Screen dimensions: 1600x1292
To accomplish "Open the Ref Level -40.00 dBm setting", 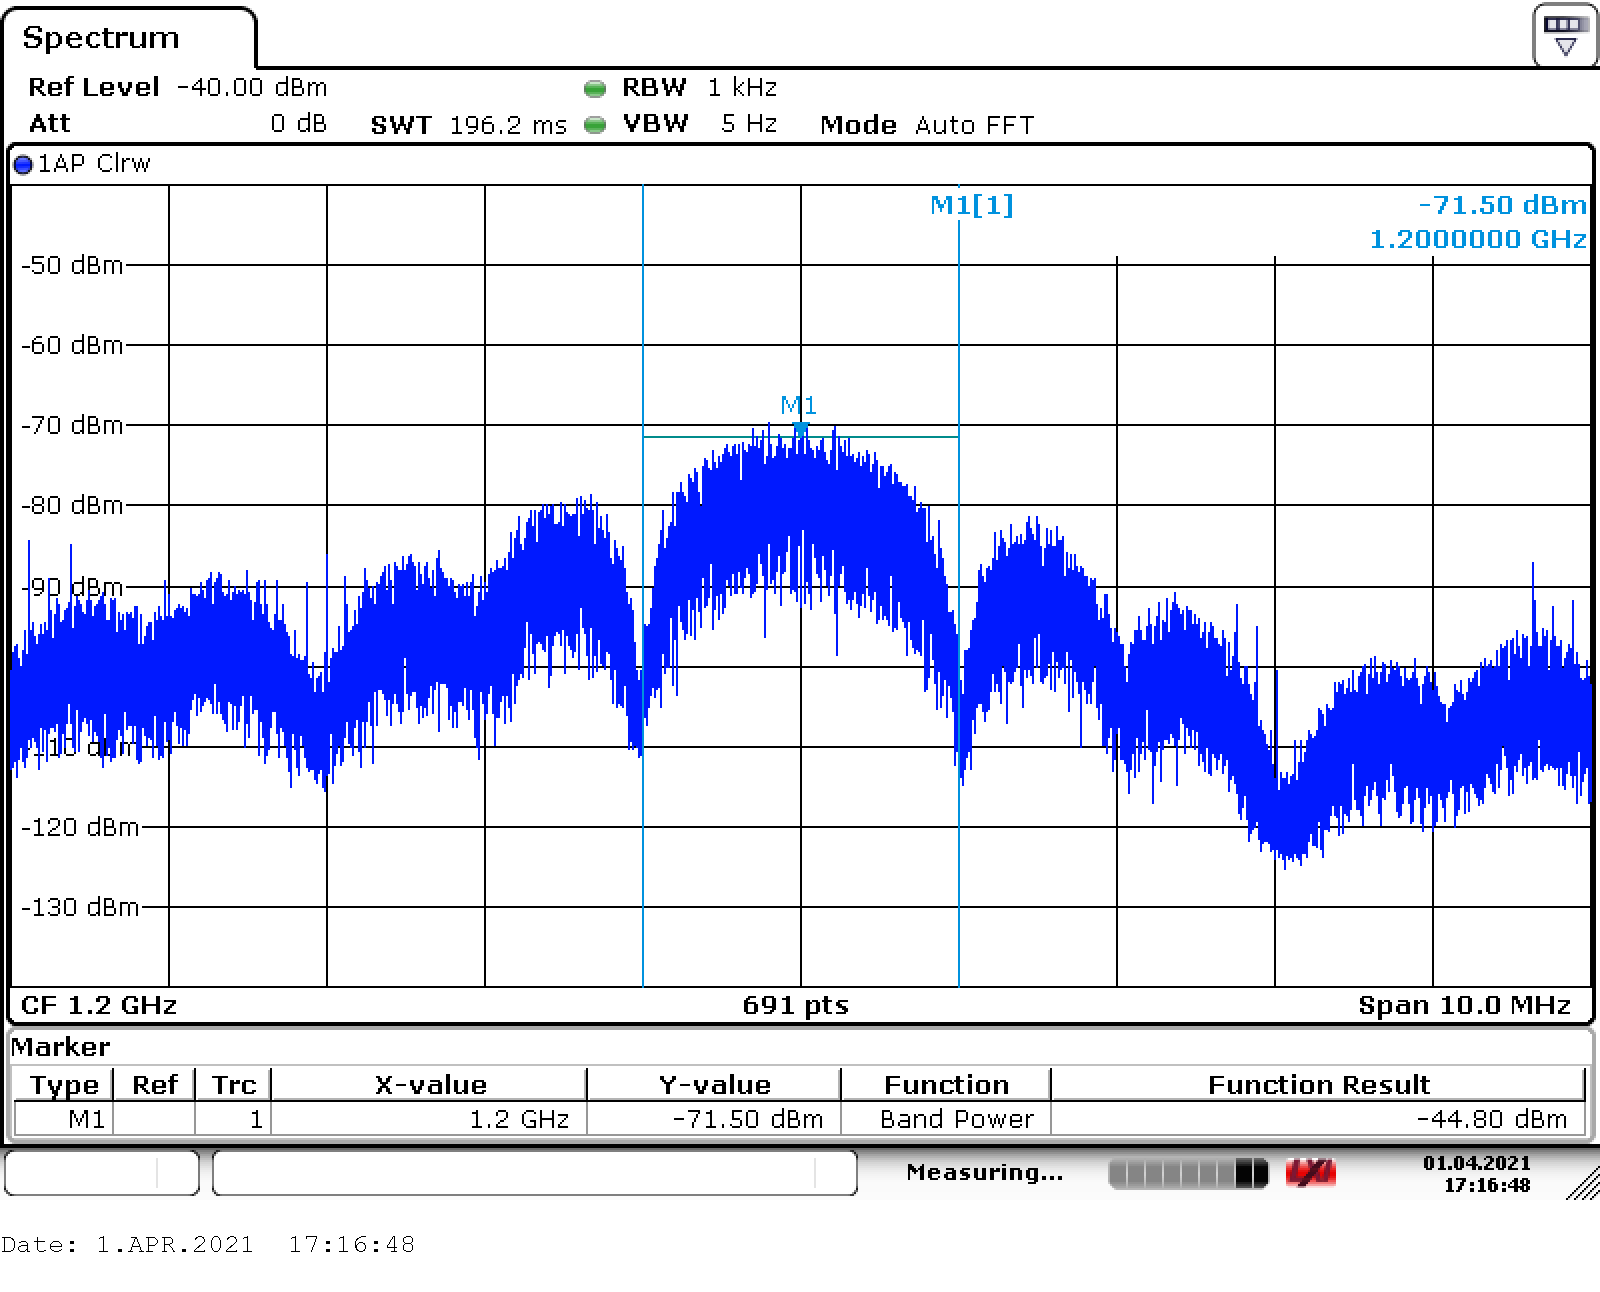I will [178, 87].
